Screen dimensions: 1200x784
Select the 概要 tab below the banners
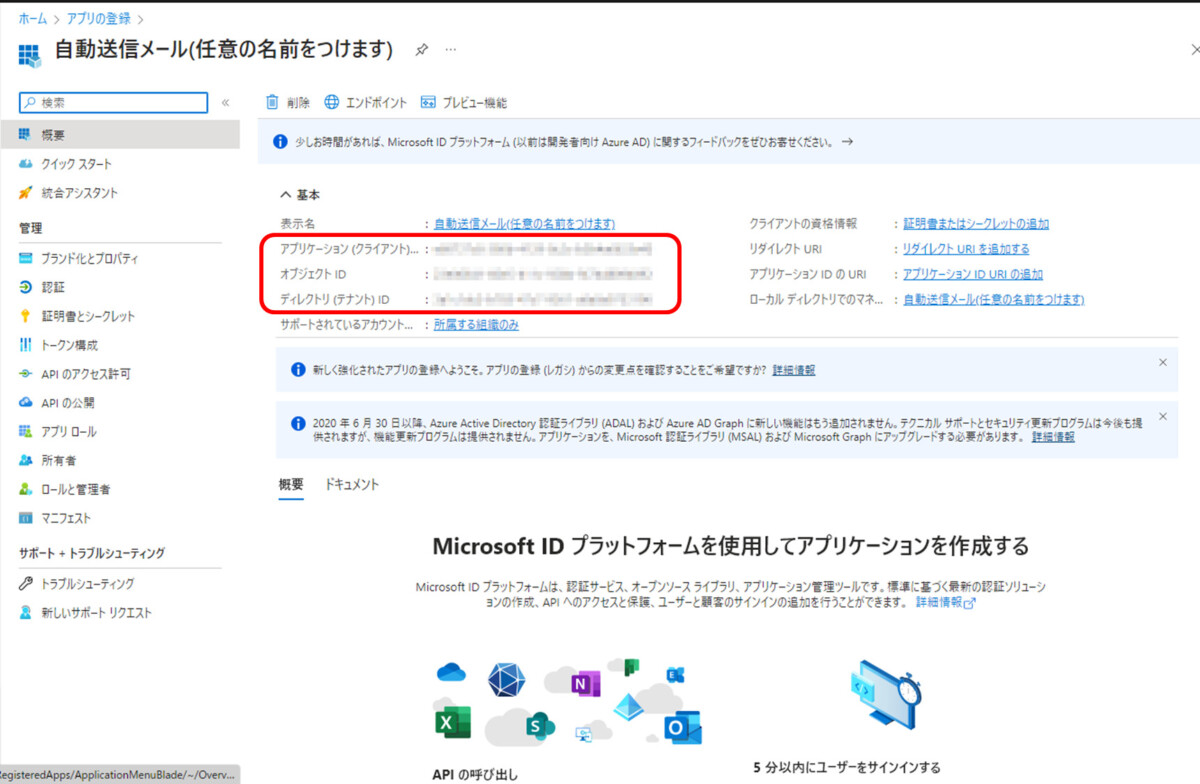tap(291, 484)
